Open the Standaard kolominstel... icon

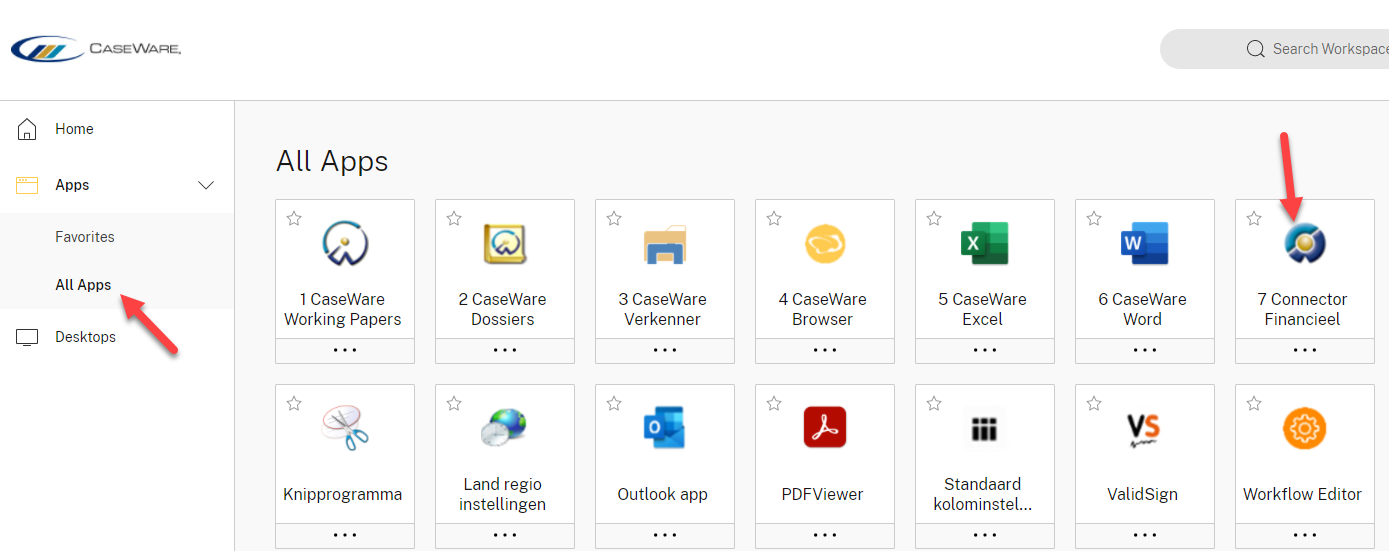point(985,428)
